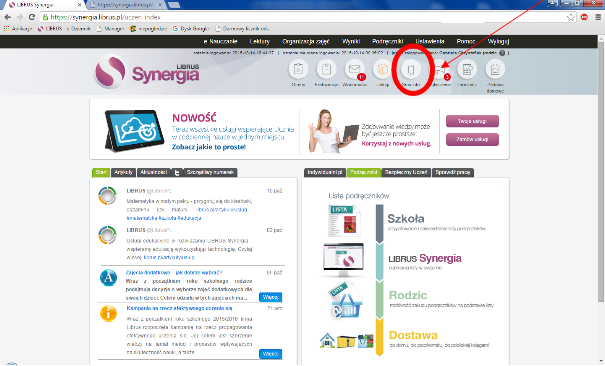Image resolution: width=605 pixels, height=366 pixels.
Task: Open the LIBRUS e-Dziennik bookmark
Action: click(64, 29)
